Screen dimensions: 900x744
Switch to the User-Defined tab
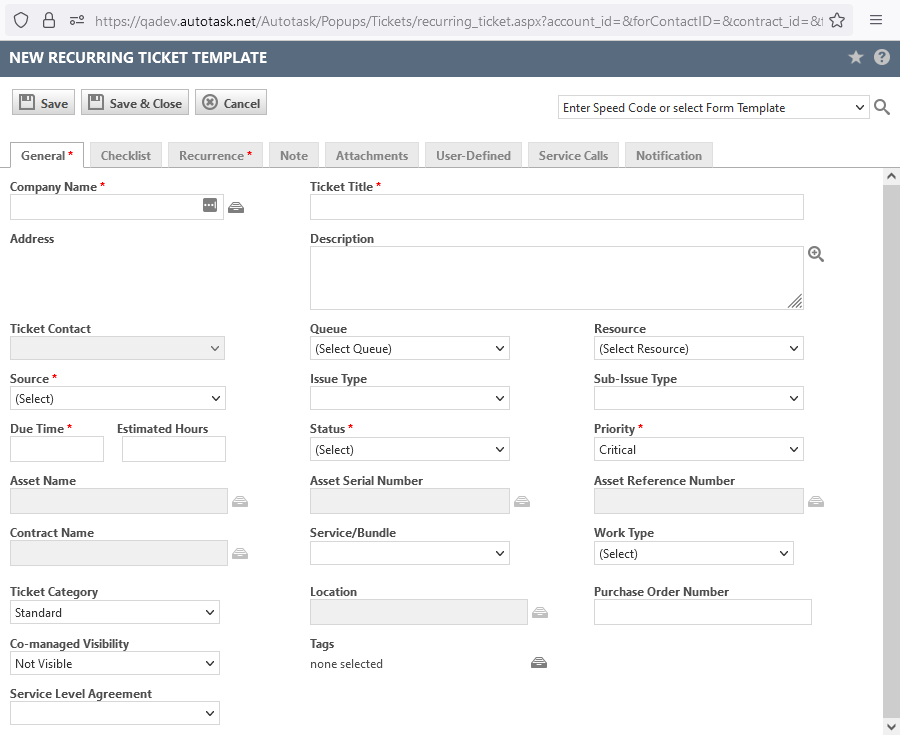click(474, 156)
